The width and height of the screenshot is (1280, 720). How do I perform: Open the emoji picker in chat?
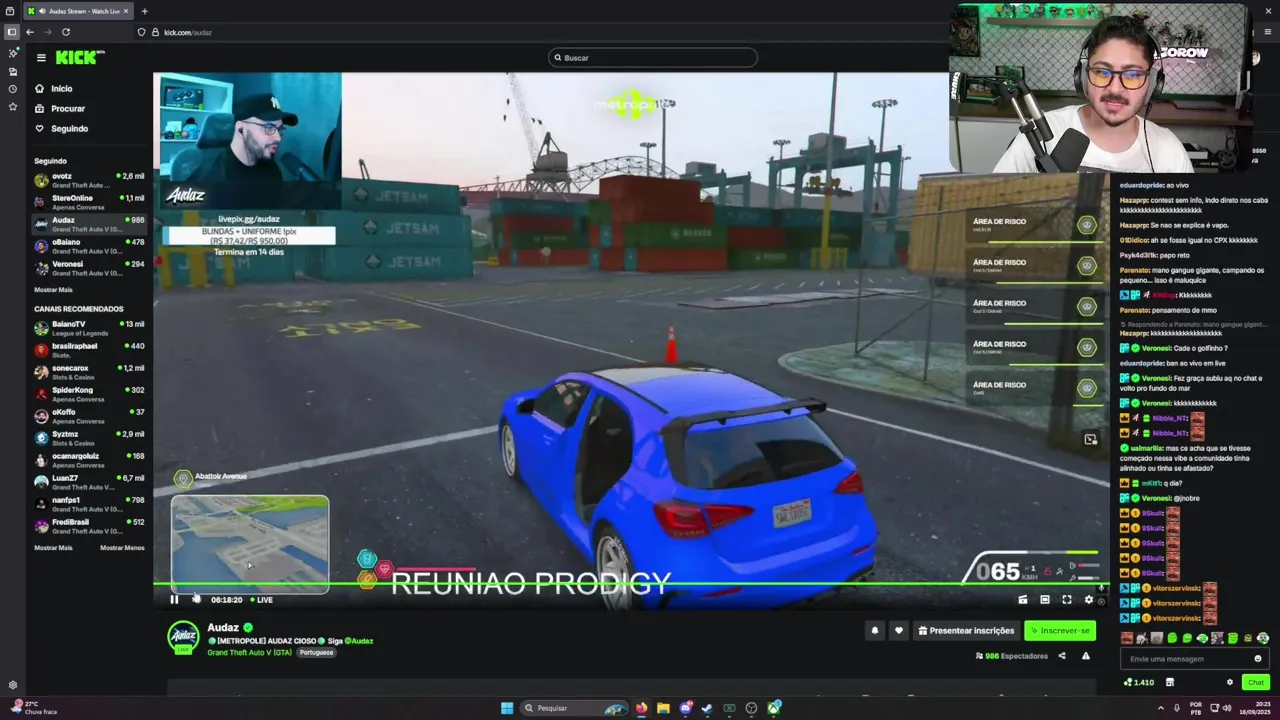tap(1258, 659)
